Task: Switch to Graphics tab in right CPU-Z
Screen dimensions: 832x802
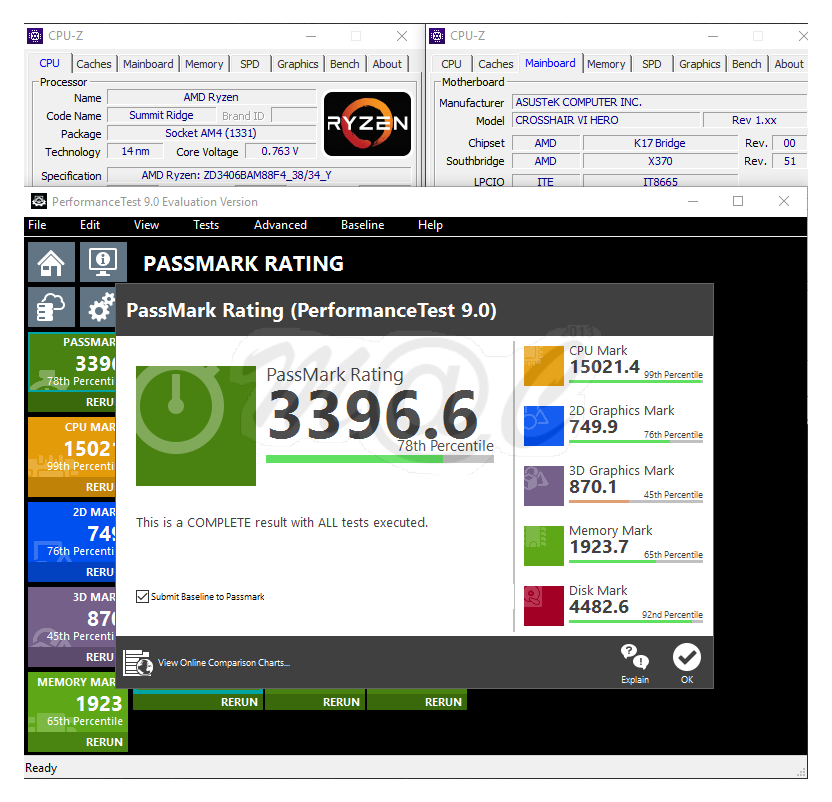Action: pyautogui.click(x=699, y=64)
